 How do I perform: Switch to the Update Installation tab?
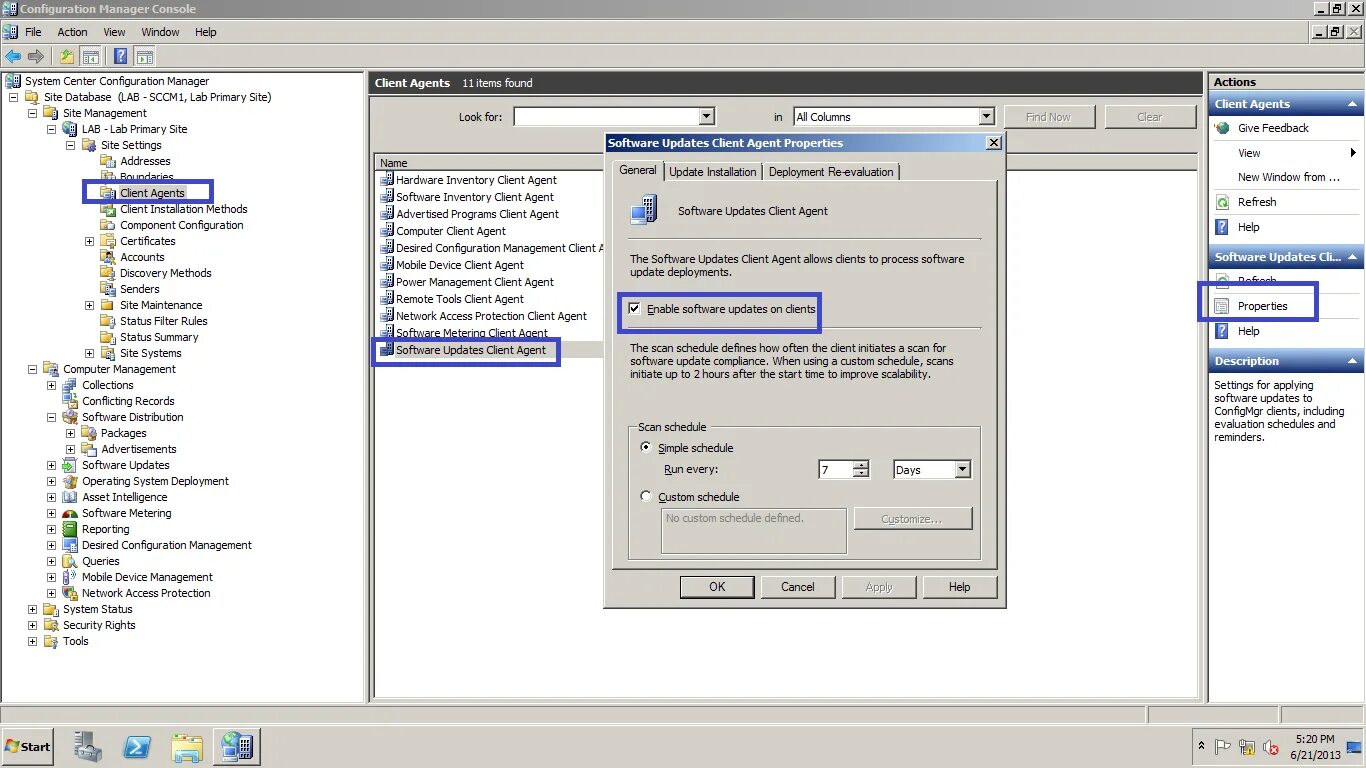pyautogui.click(x=713, y=172)
